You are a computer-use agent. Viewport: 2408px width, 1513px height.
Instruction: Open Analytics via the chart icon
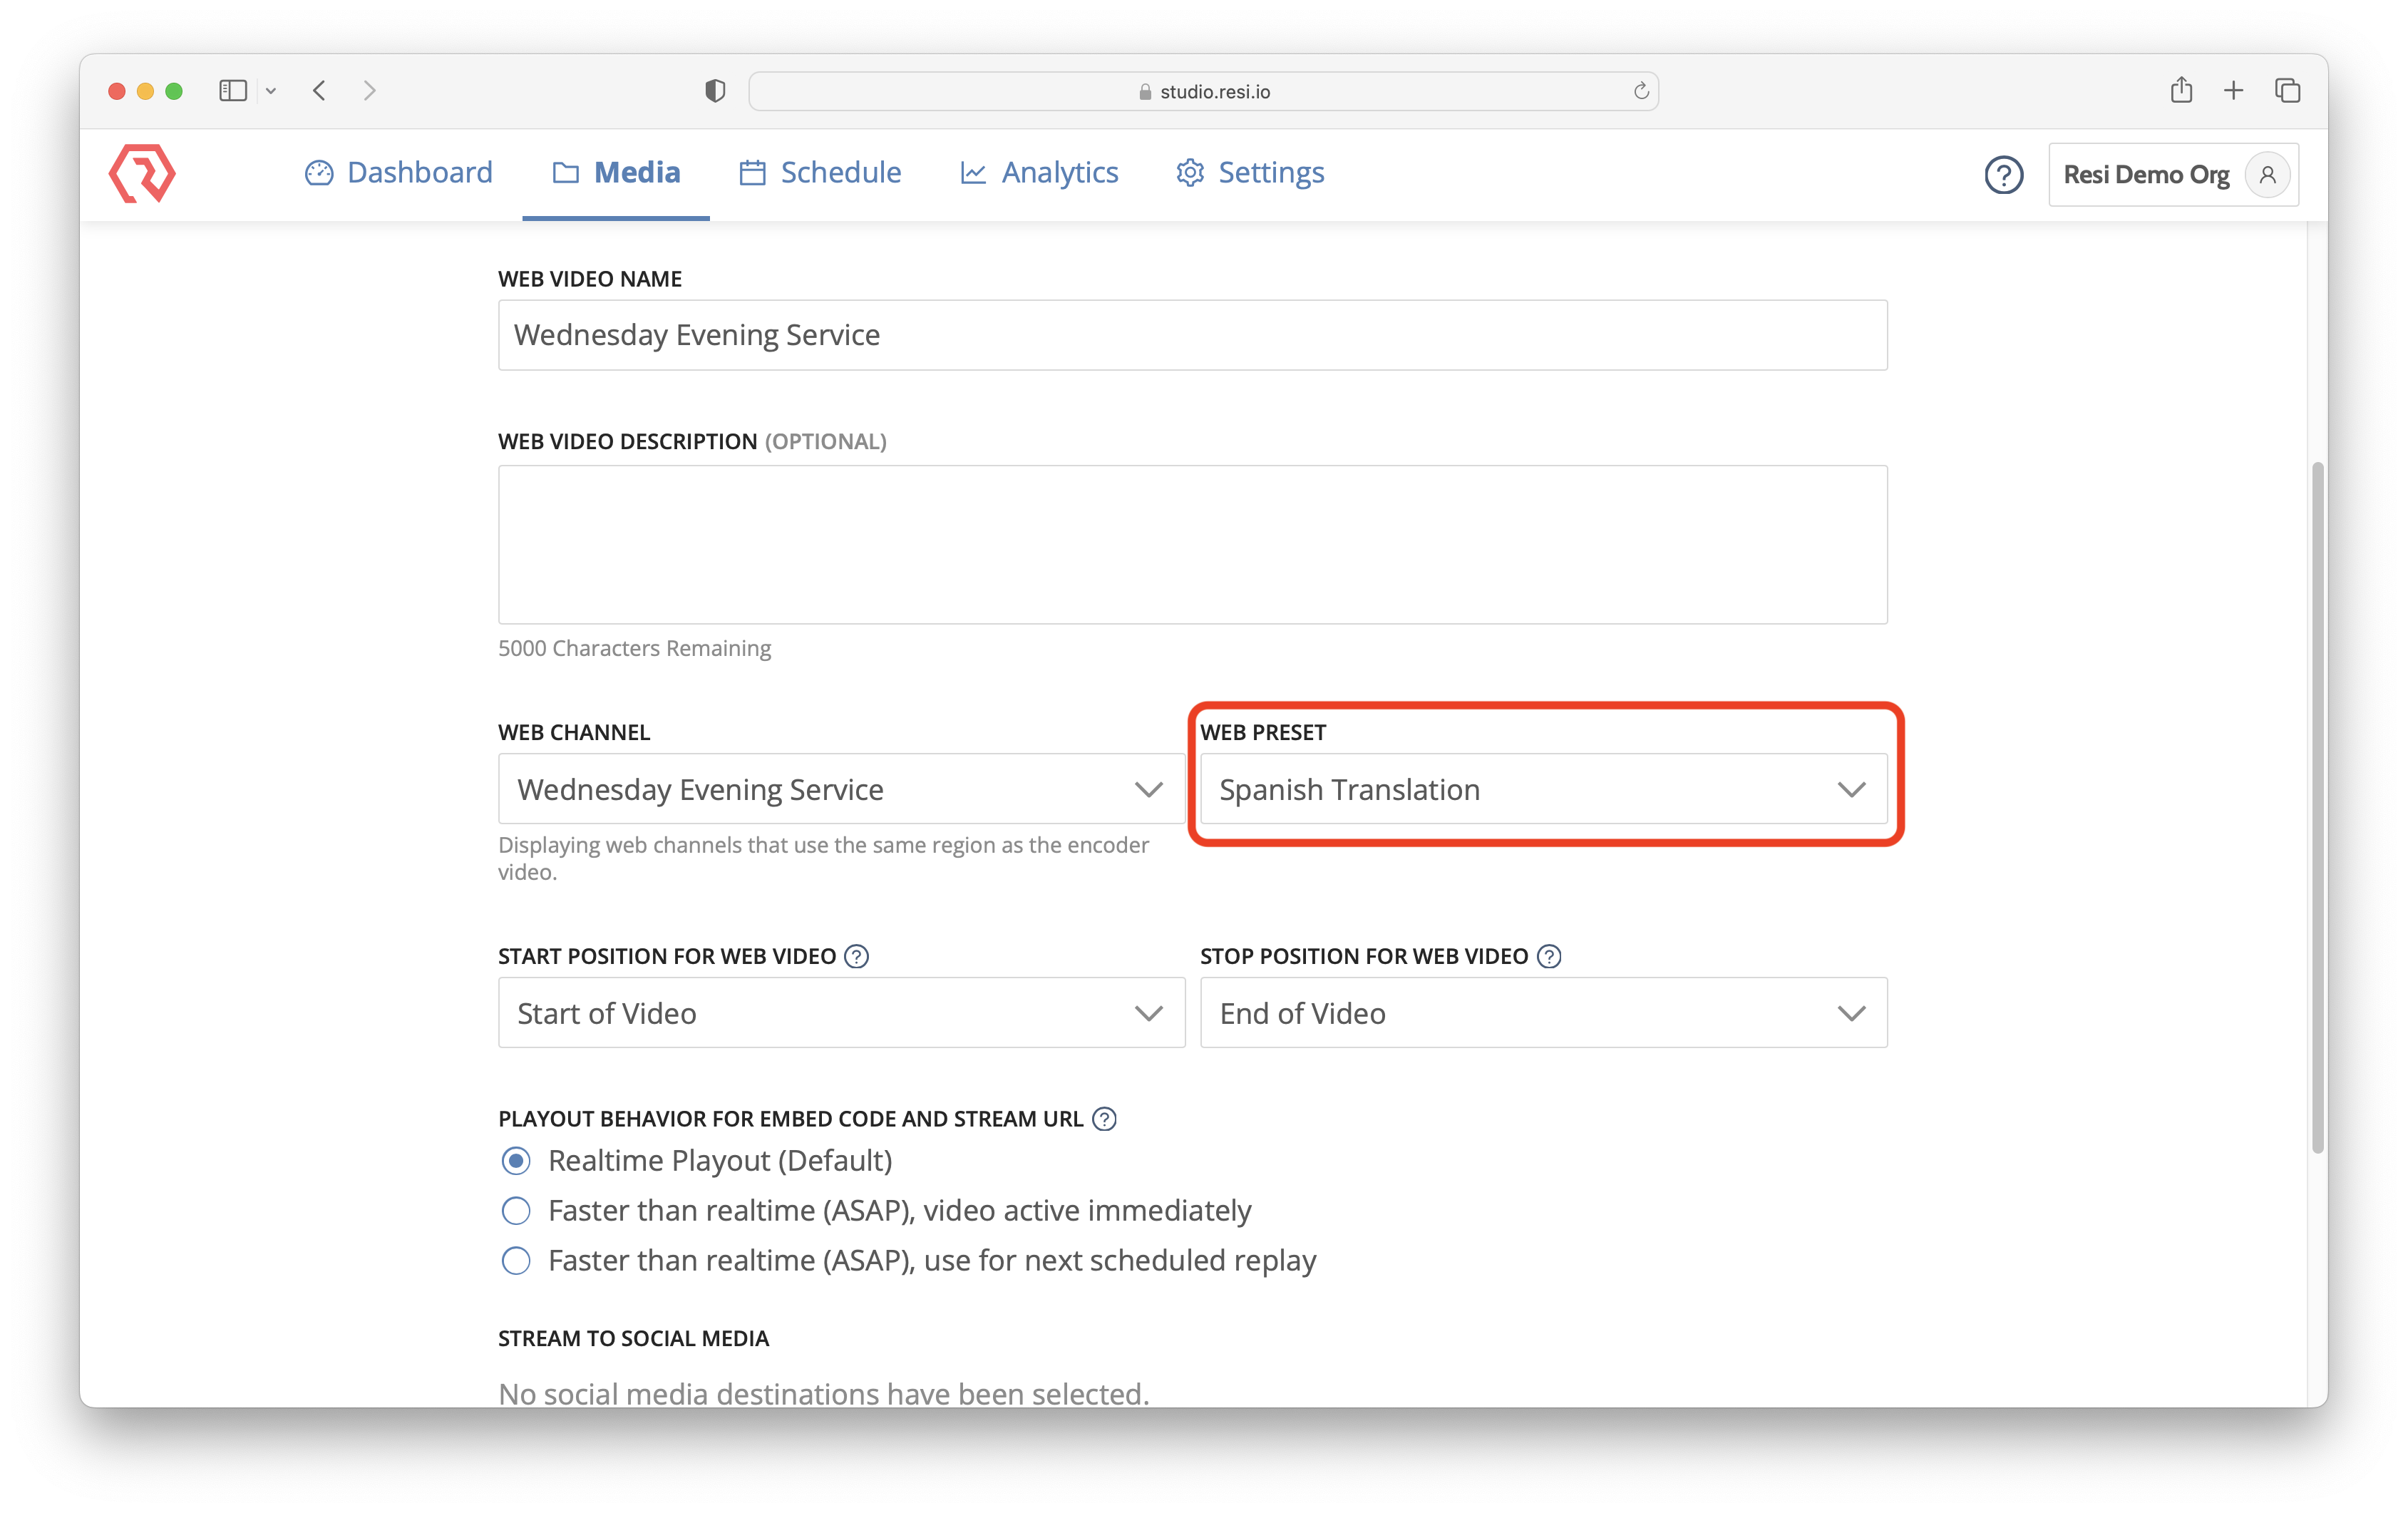pos(972,172)
